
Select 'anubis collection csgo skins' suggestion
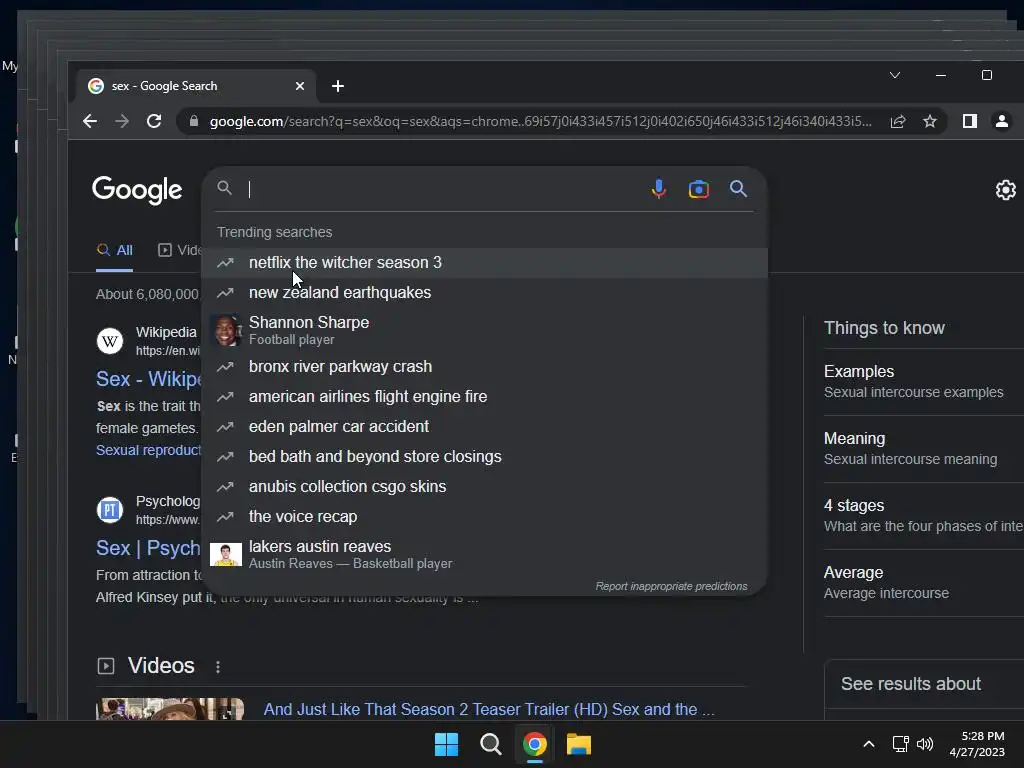485,487
